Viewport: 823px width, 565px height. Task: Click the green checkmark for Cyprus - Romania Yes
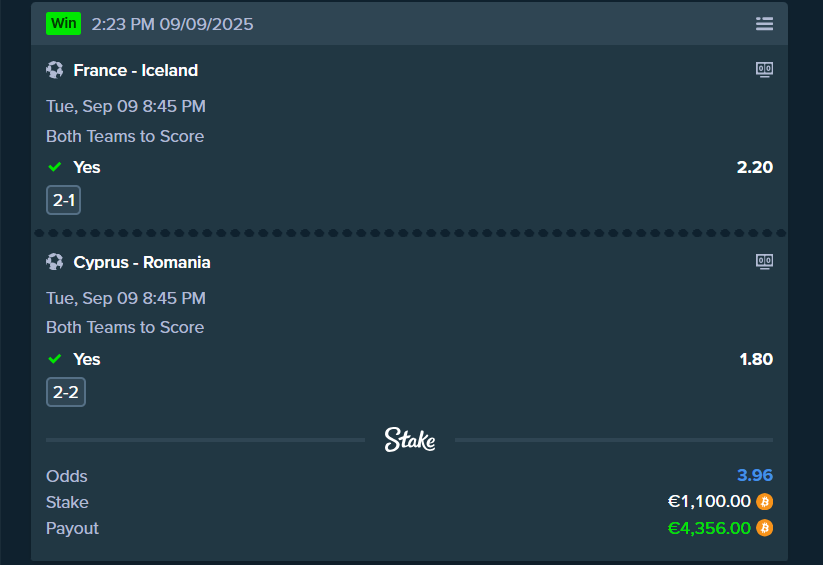click(x=55, y=359)
